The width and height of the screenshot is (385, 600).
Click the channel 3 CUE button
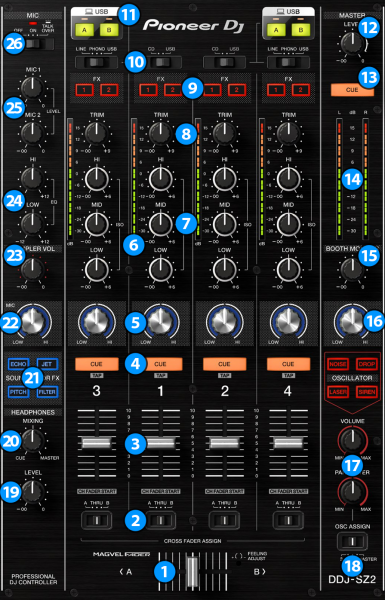96,364
